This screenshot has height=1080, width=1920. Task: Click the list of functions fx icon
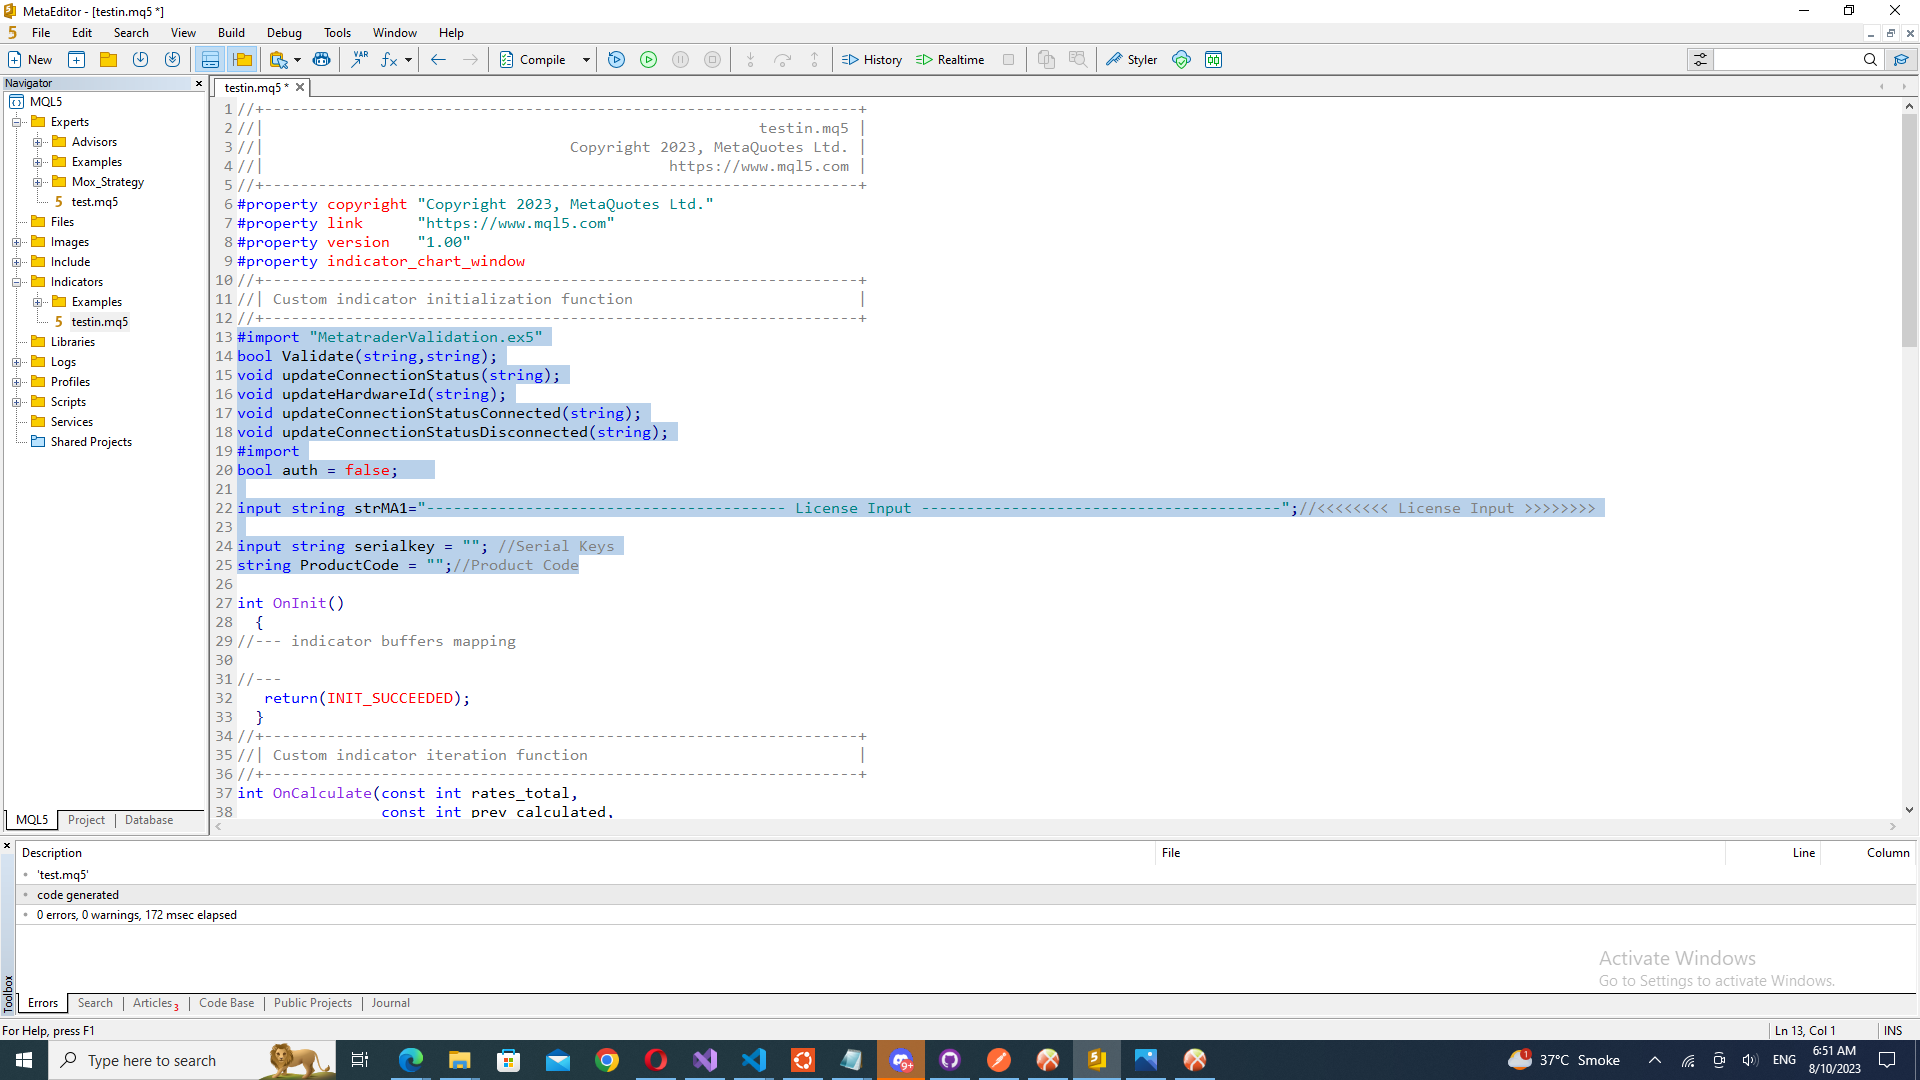coord(389,60)
